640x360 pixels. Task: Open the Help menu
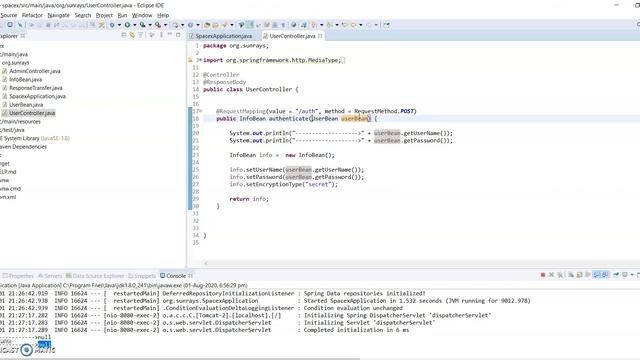tap(163, 15)
